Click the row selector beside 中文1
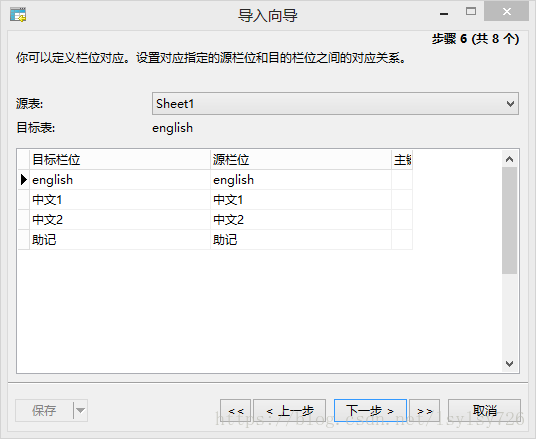Viewport: 536px width, 439px height. tap(24, 200)
